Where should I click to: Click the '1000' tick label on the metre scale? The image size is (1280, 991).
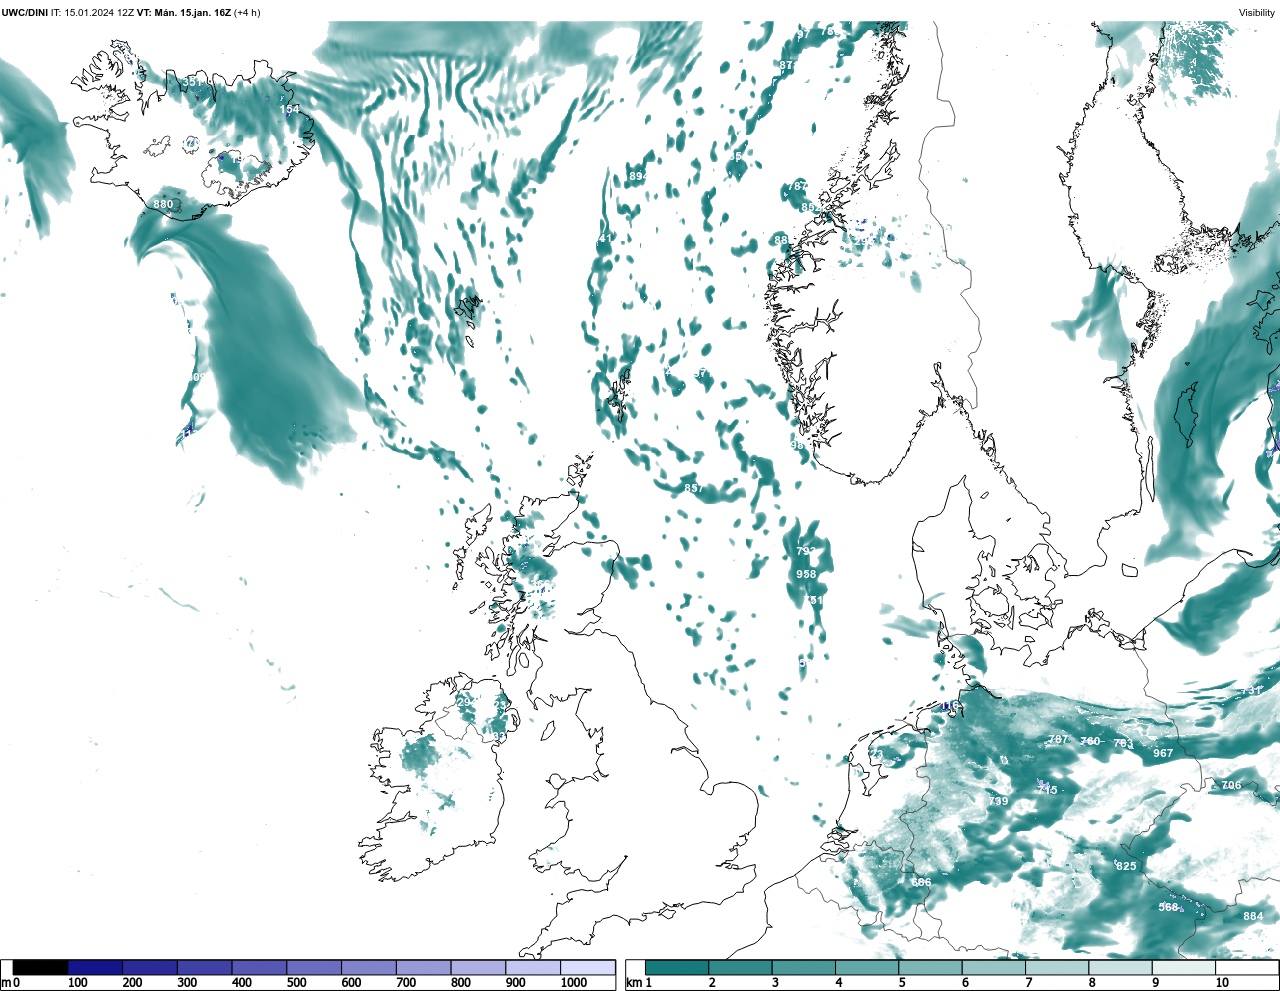pyautogui.click(x=574, y=983)
